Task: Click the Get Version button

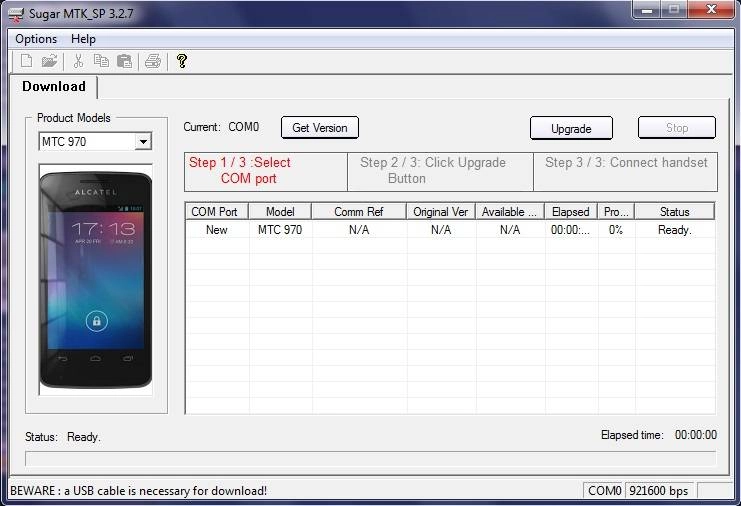Action: 320,128
